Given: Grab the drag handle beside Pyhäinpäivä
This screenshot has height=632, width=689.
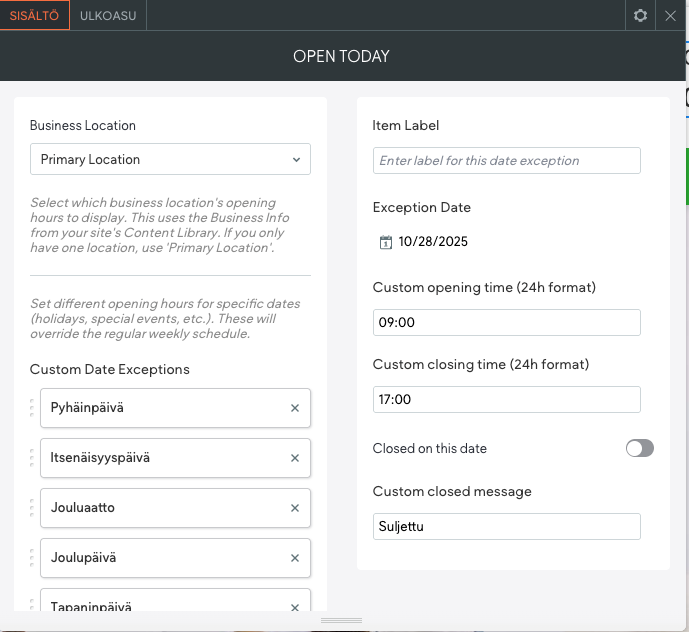Looking at the screenshot, I should 33,408.
